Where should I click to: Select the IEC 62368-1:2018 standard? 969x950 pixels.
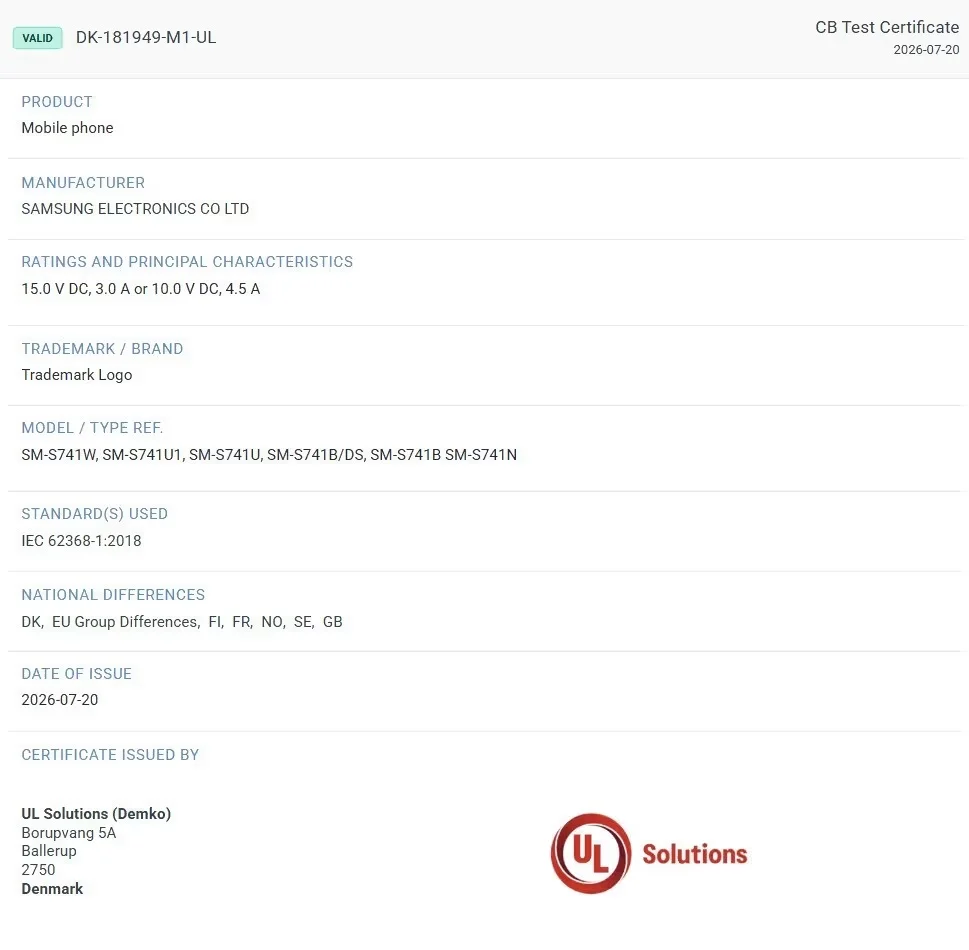click(82, 540)
